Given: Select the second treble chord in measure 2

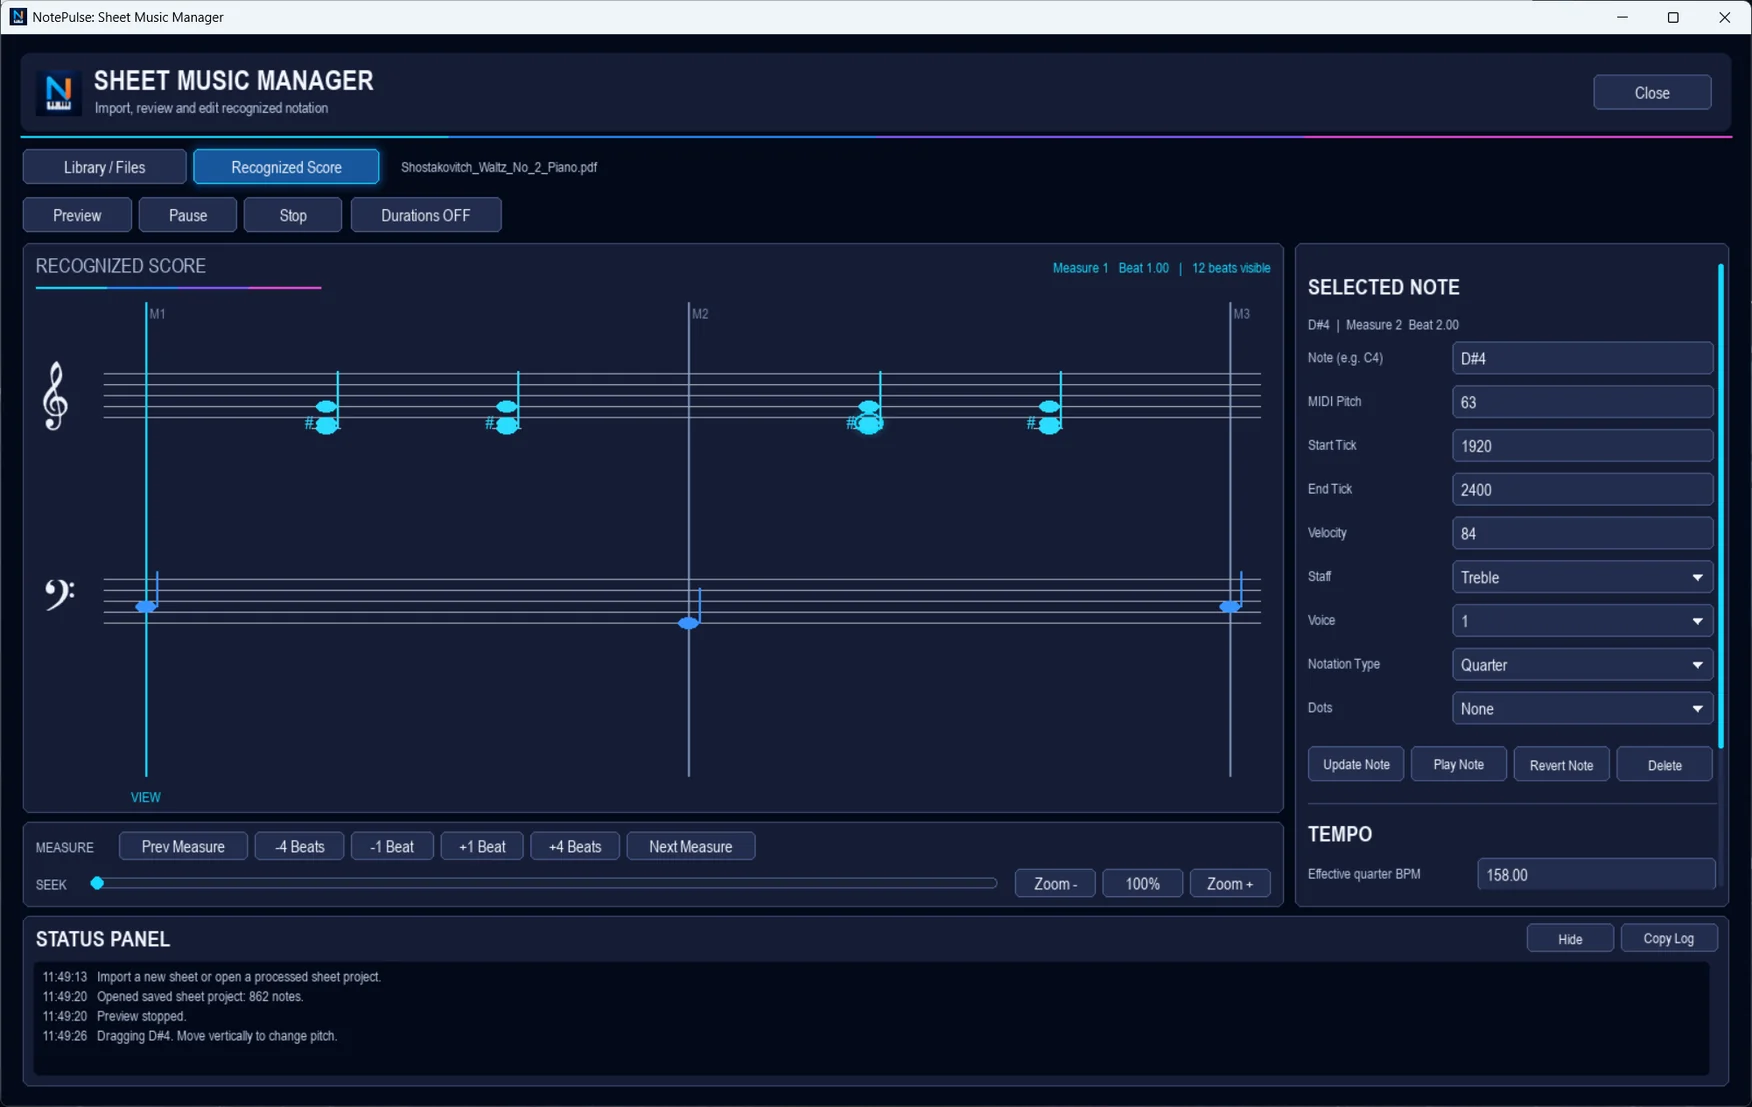Looking at the screenshot, I should pyautogui.click(x=1047, y=416).
